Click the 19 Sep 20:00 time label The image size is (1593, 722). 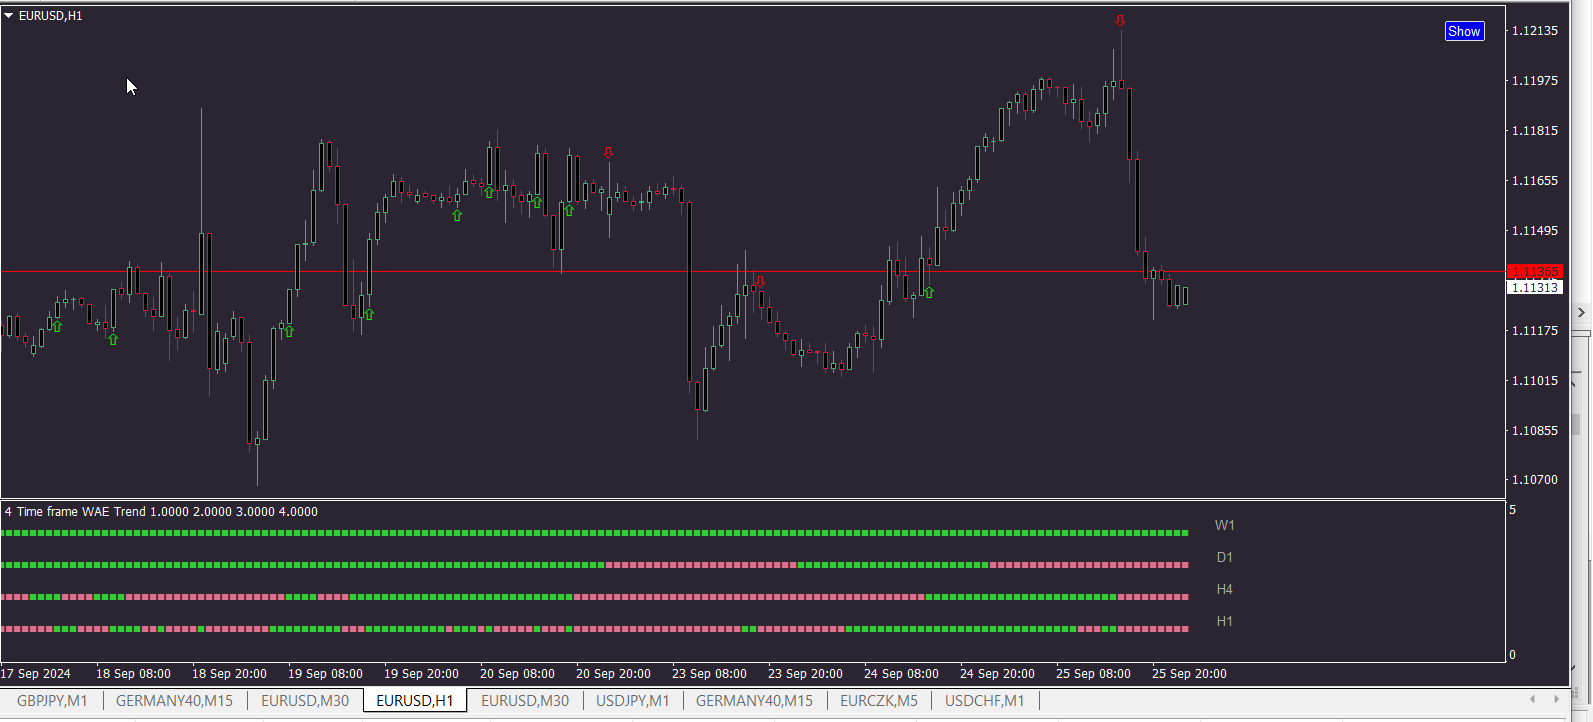click(421, 674)
